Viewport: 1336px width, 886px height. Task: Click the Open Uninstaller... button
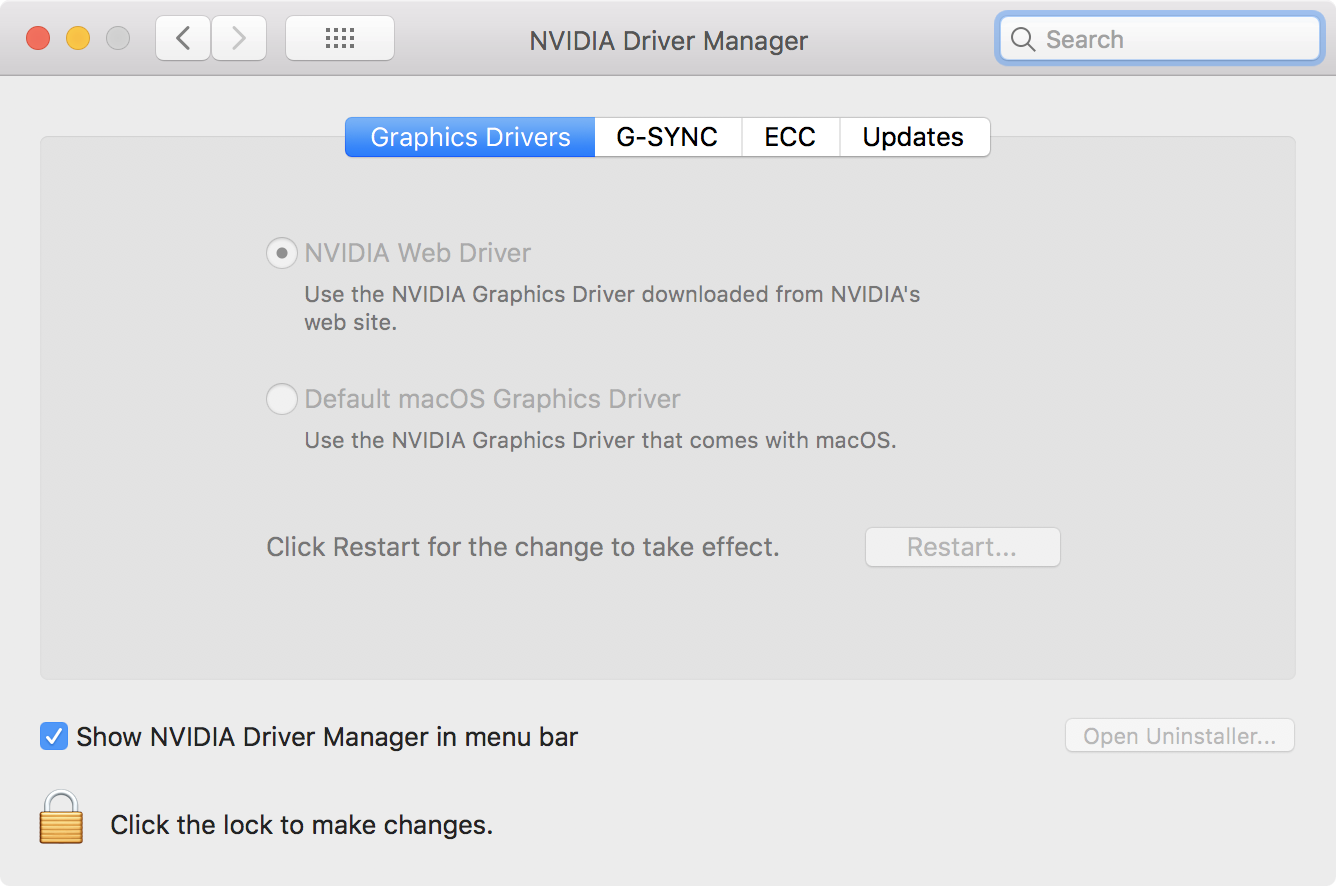(1180, 736)
